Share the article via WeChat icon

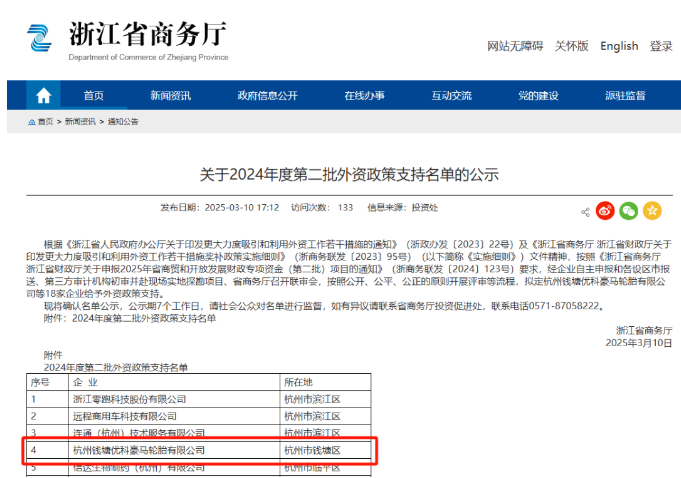pyautogui.click(x=628, y=210)
